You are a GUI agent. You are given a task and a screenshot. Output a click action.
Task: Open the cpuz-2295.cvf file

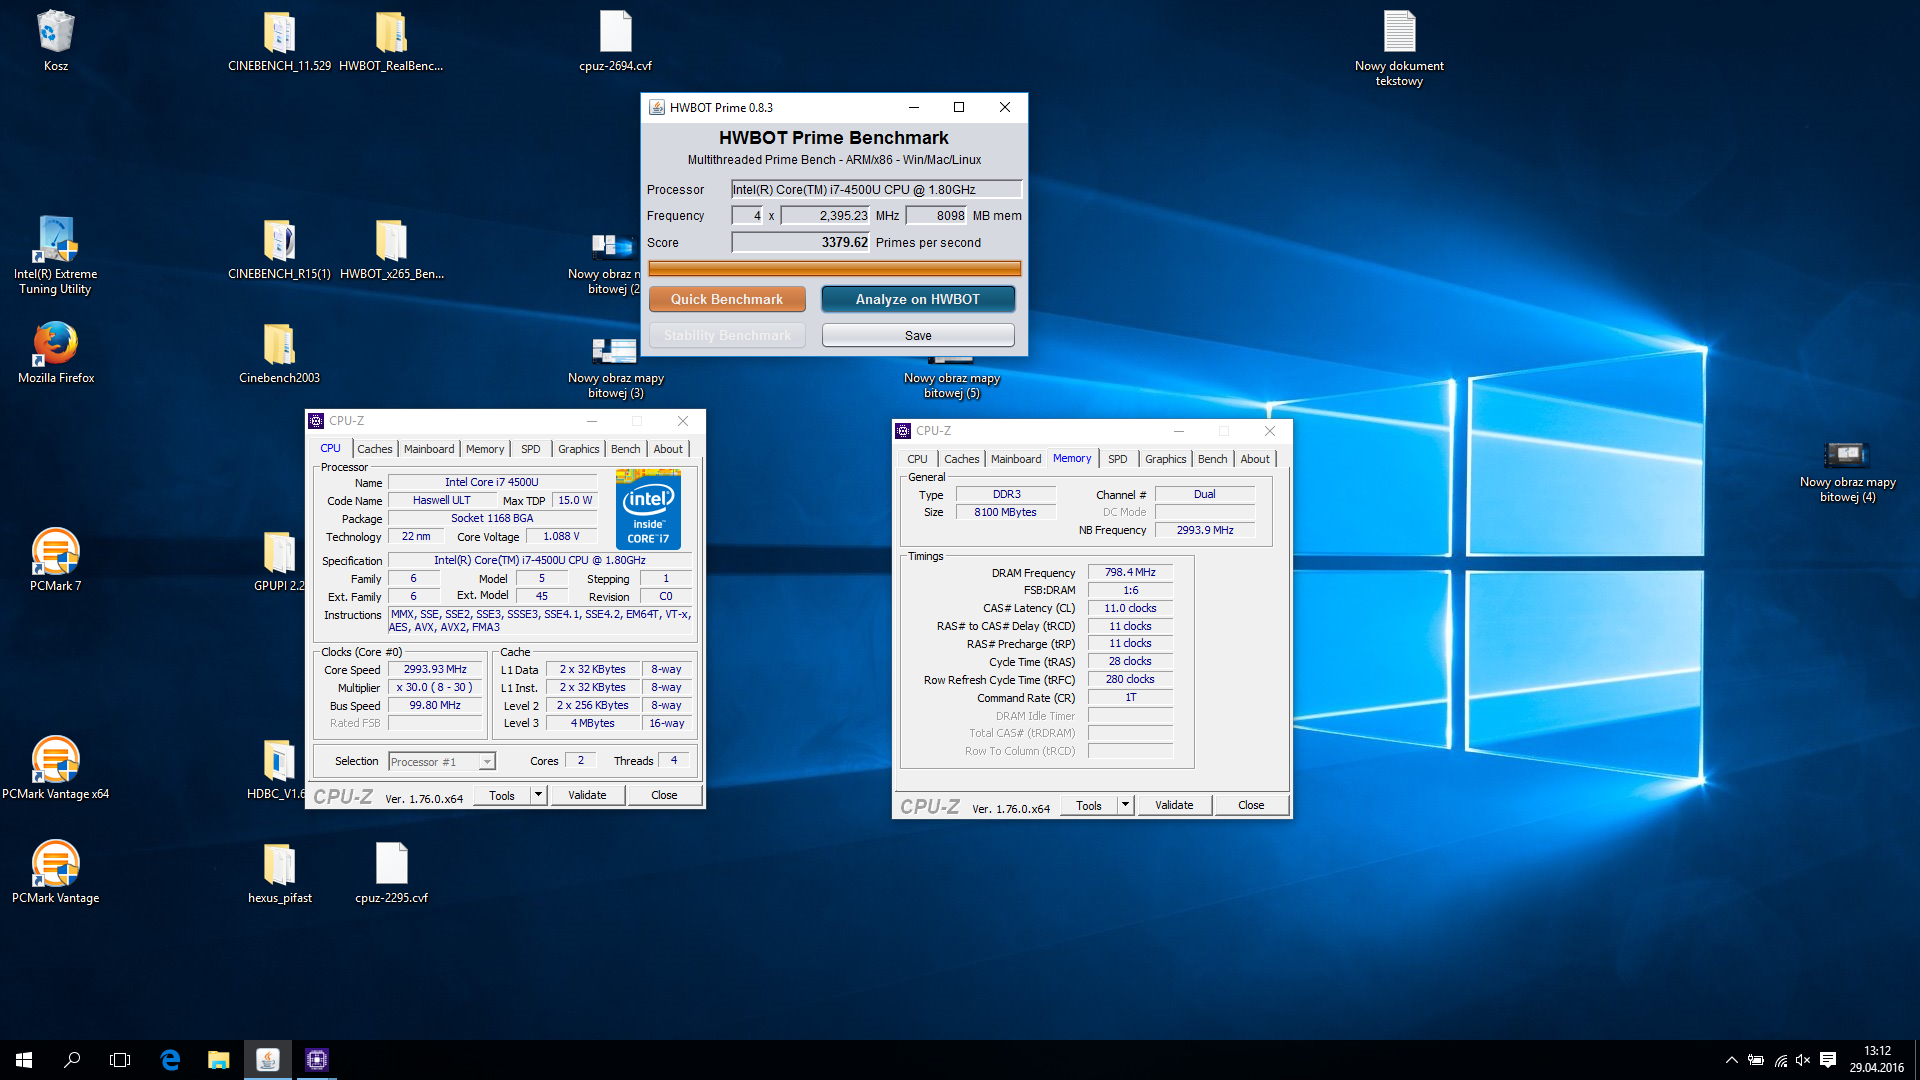click(x=391, y=872)
